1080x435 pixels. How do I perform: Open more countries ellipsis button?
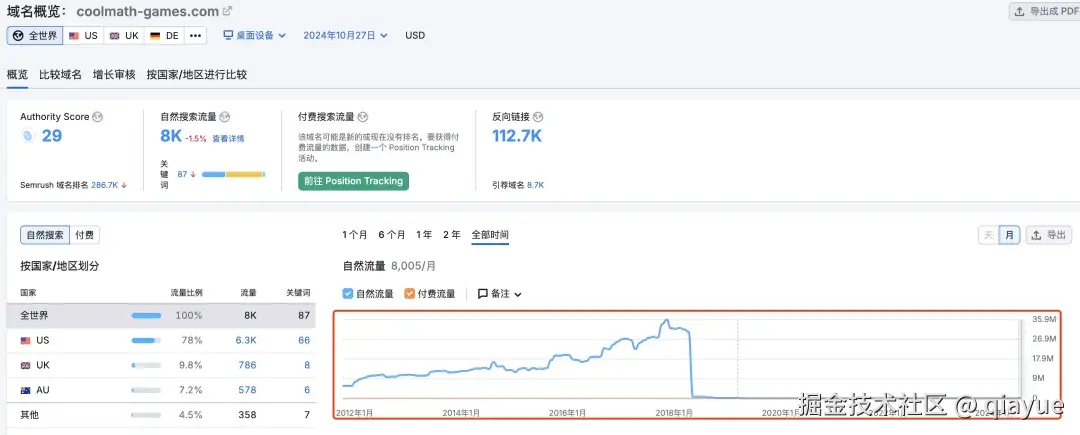(x=196, y=36)
